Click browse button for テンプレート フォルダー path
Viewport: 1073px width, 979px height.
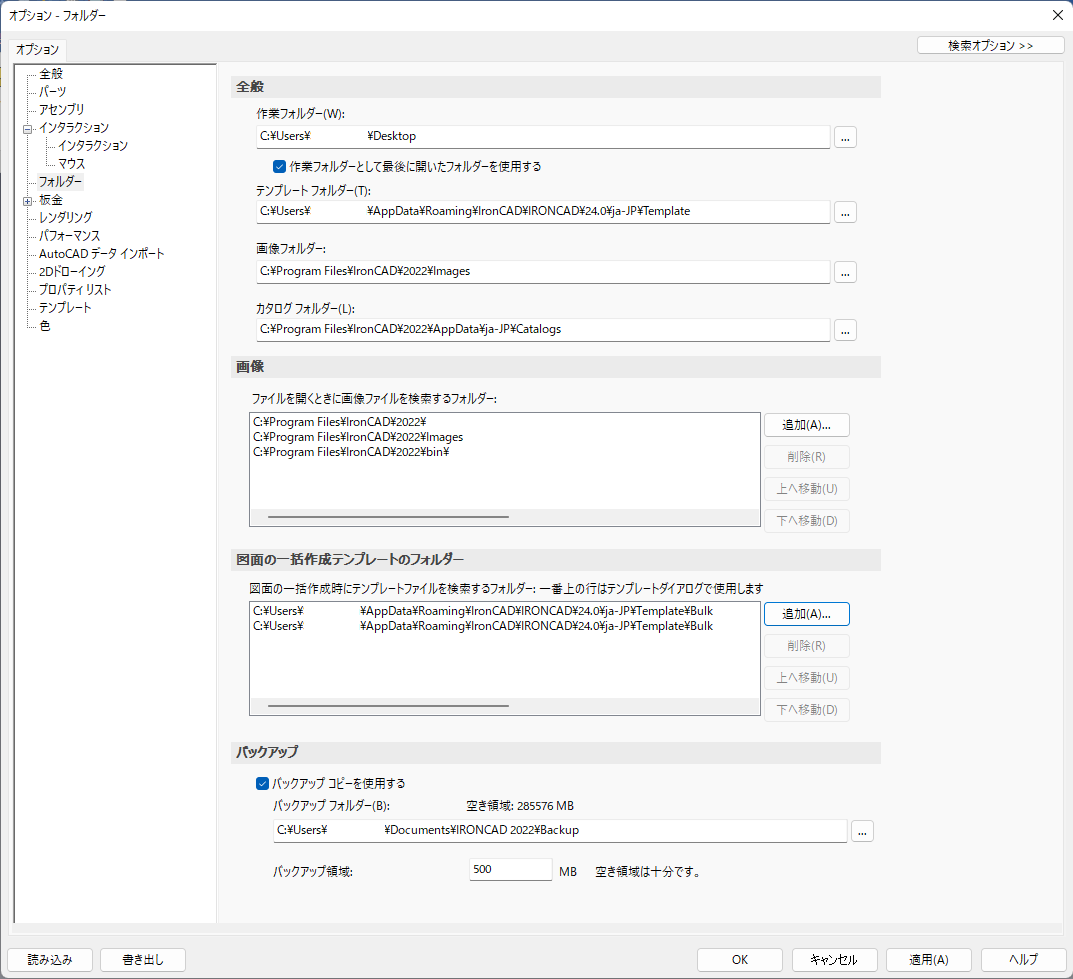[x=845, y=212]
